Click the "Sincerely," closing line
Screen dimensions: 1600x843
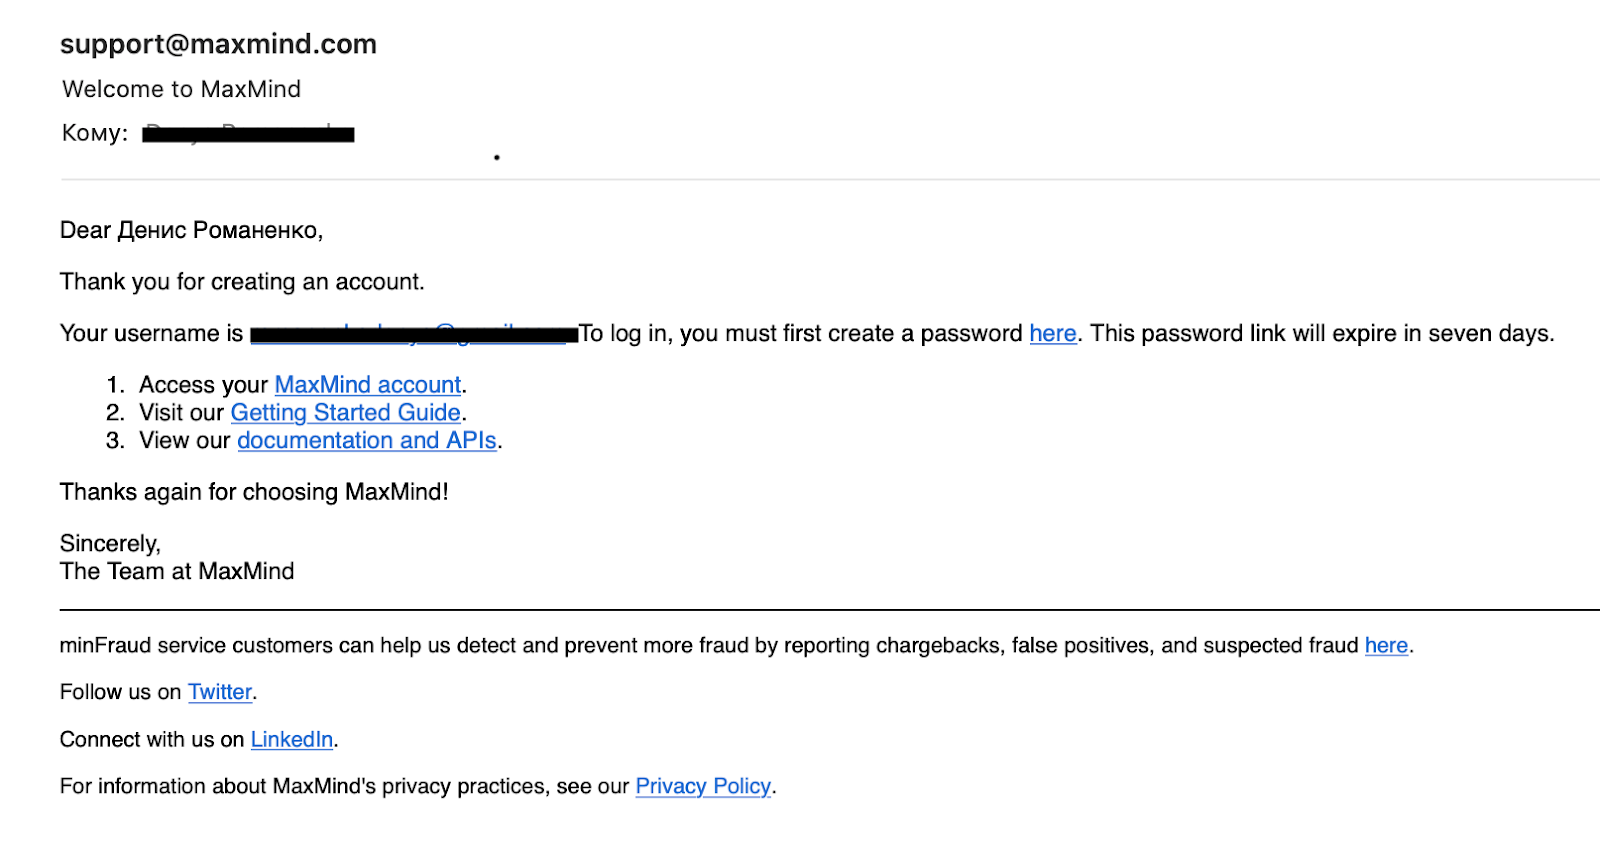[x=110, y=544]
